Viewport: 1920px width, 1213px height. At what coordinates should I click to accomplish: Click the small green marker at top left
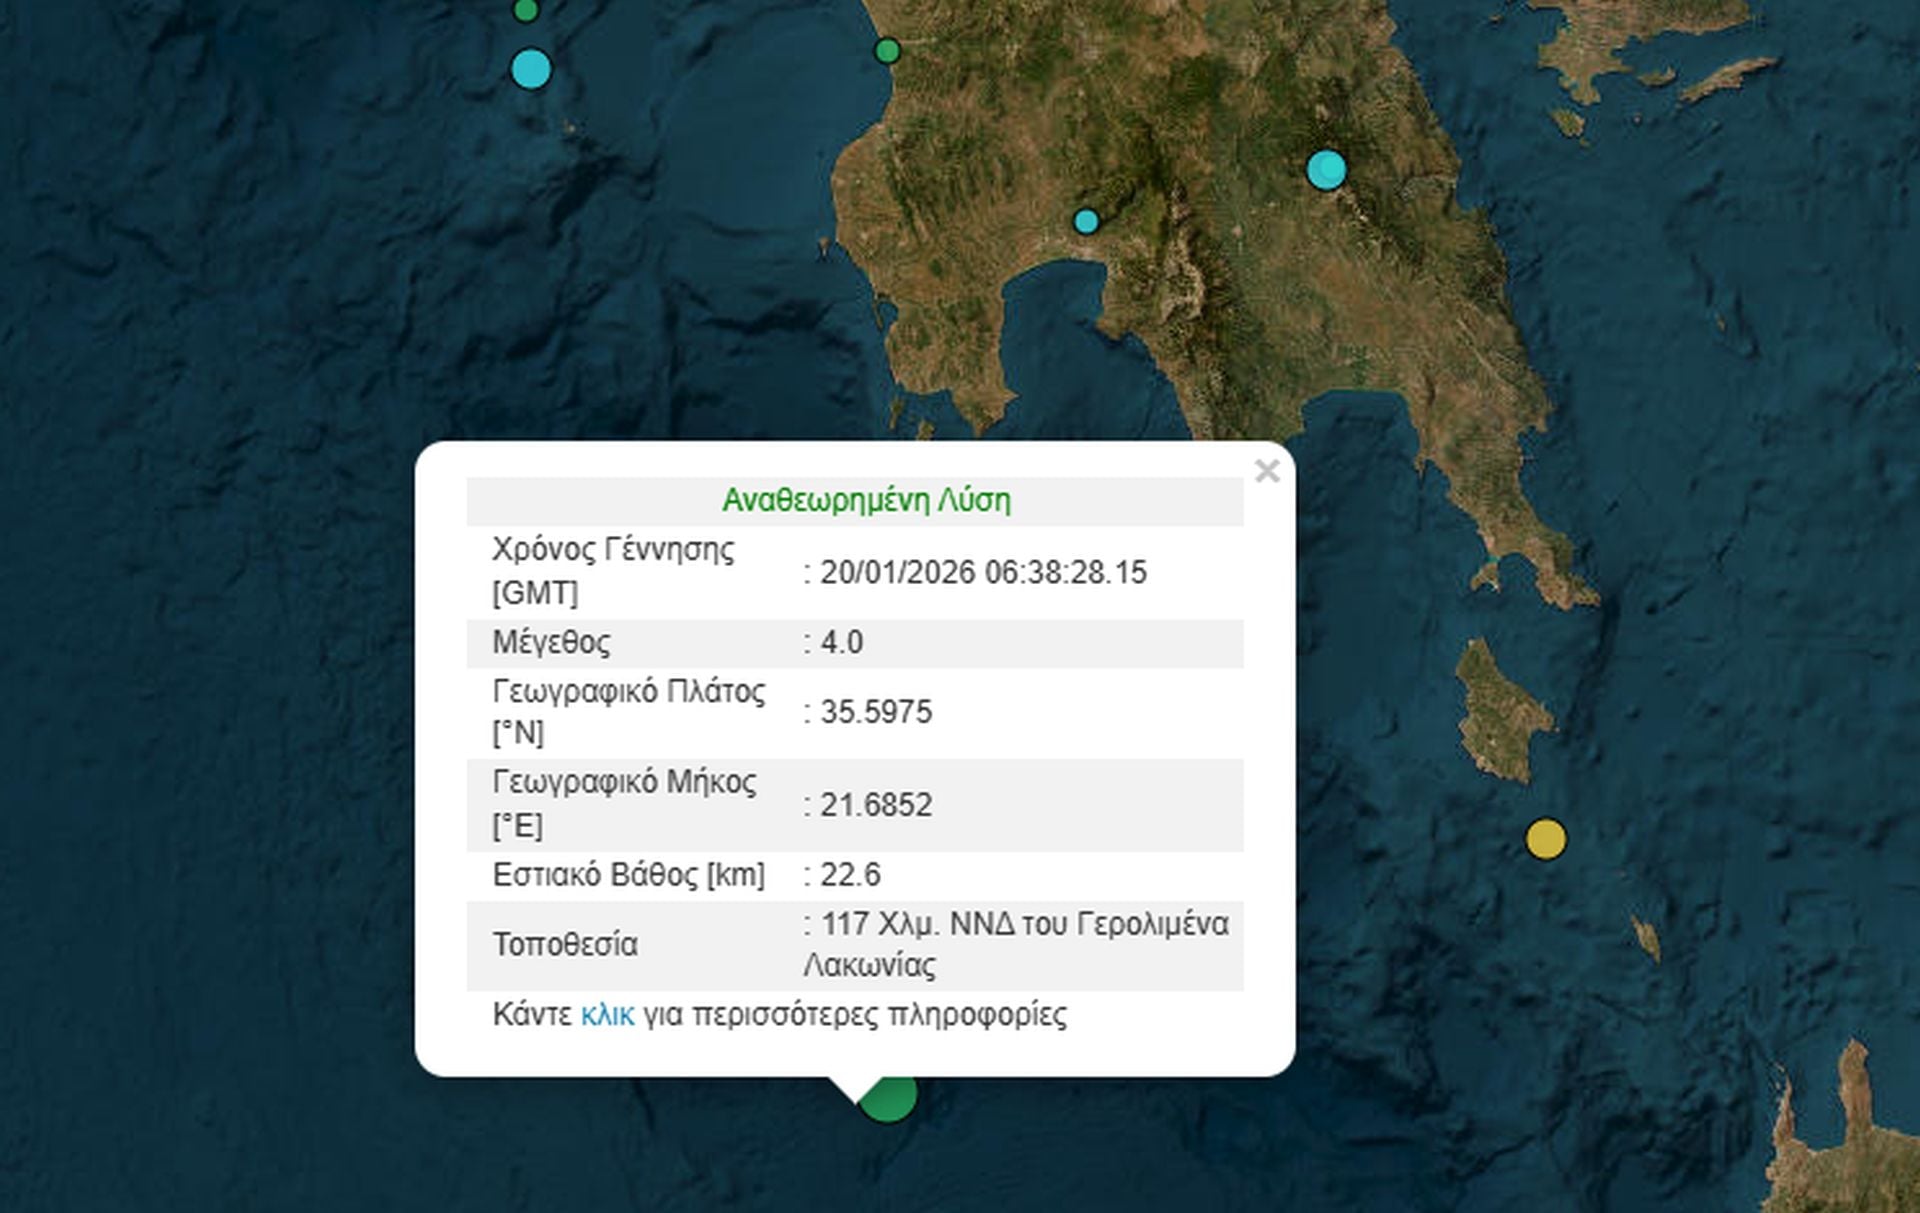pos(525,11)
